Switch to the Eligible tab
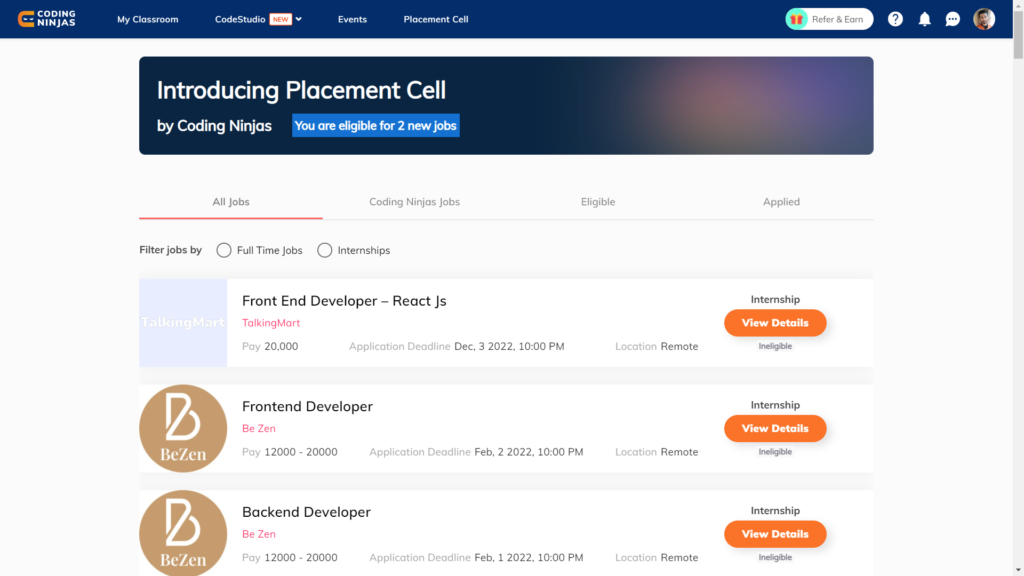 598,202
